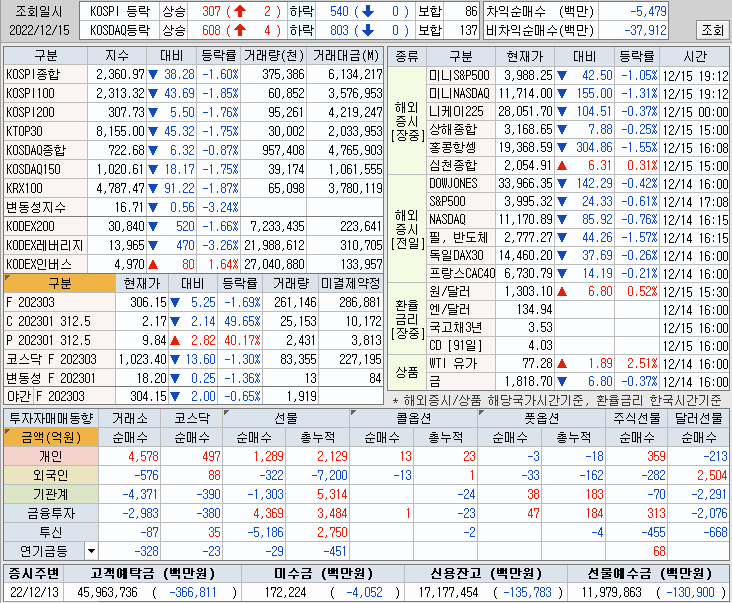The width and height of the screenshot is (732, 603).
Task: Click the red up triangle in P 202301 312.5 row
Action: pos(175,341)
